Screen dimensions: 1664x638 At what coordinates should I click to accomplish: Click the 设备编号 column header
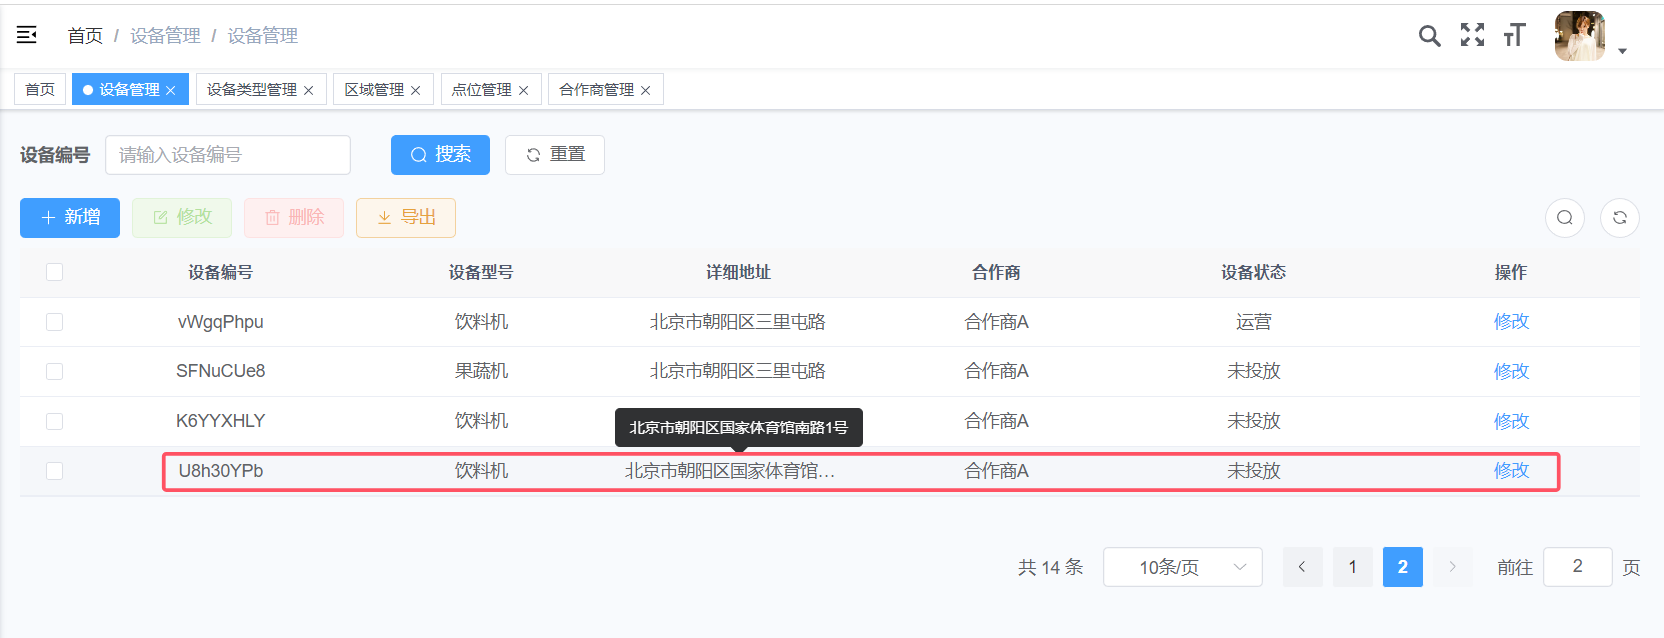click(221, 272)
